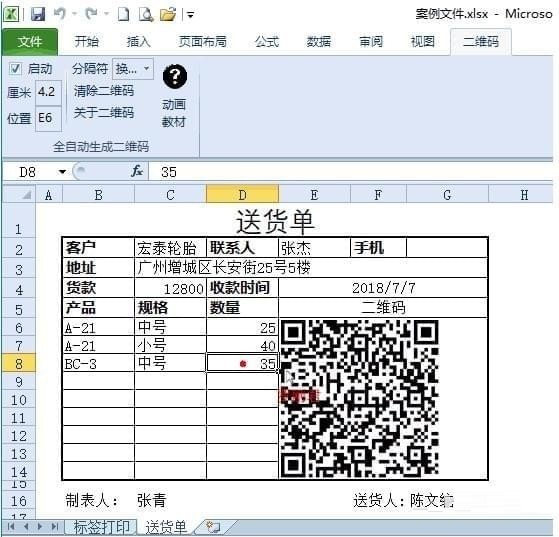Click the 小号 specification cell
This screenshot has height=537, width=559.
tap(170, 345)
